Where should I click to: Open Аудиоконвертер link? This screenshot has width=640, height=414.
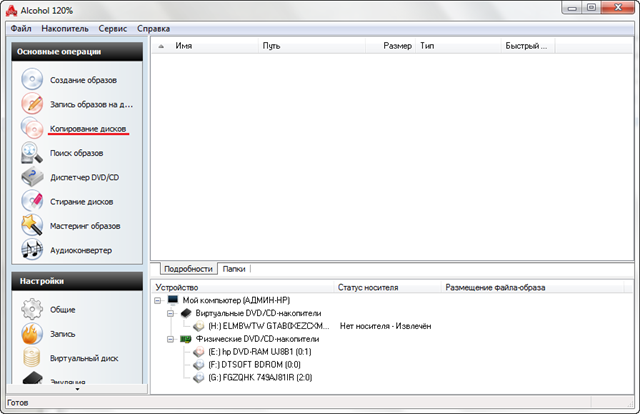pos(81,250)
